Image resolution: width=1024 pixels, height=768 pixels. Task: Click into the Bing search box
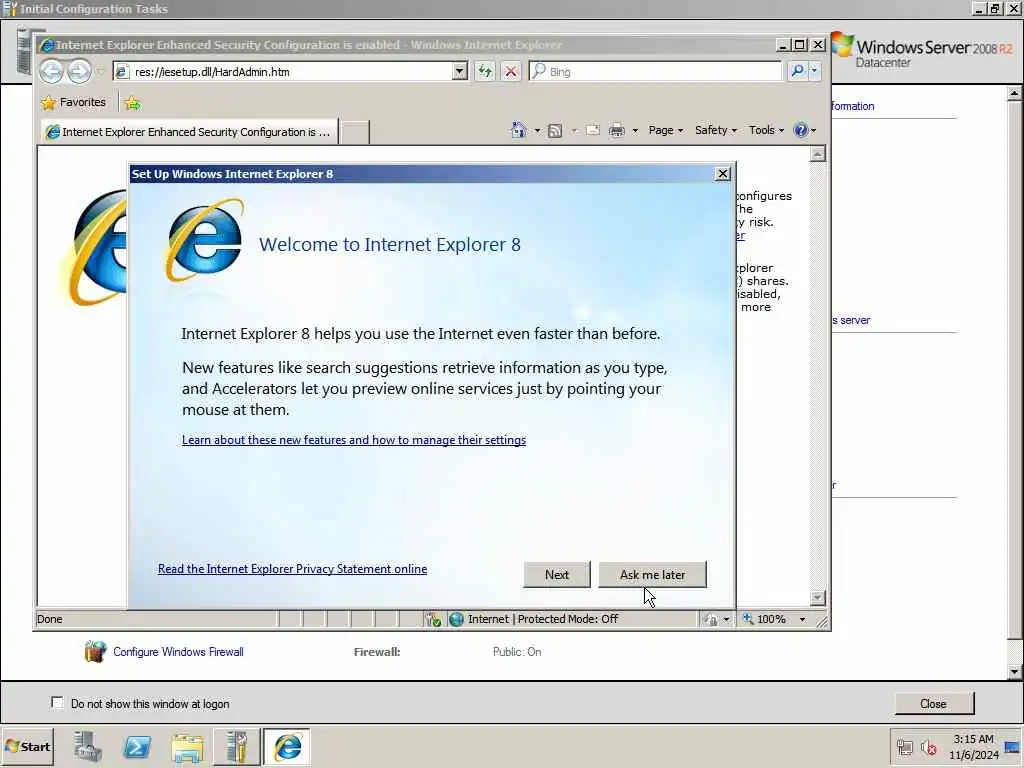tap(655, 71)
